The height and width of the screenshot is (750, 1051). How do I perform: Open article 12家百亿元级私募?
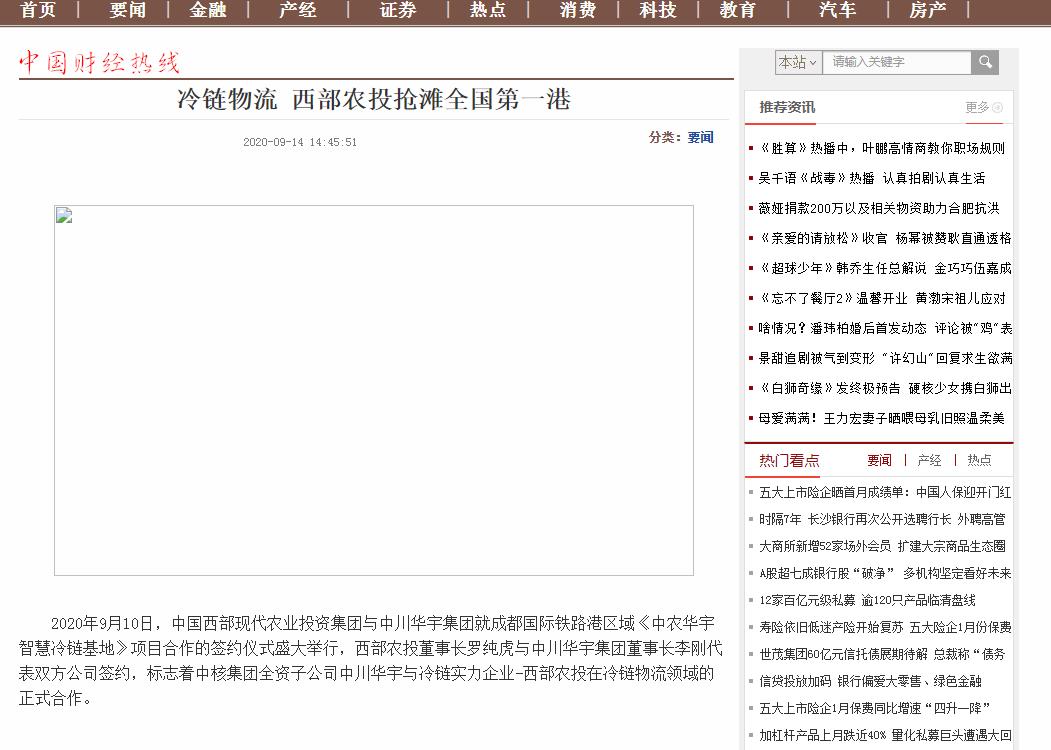point(867,601)
